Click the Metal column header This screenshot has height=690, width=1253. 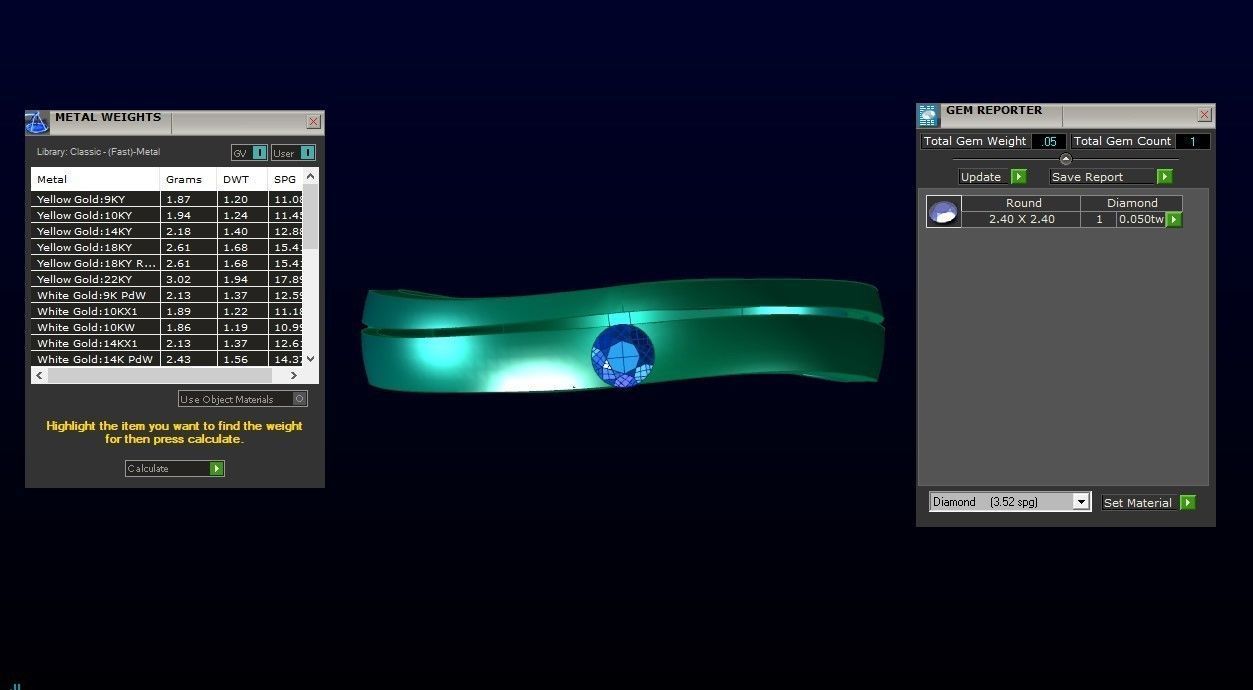[95, 179]
